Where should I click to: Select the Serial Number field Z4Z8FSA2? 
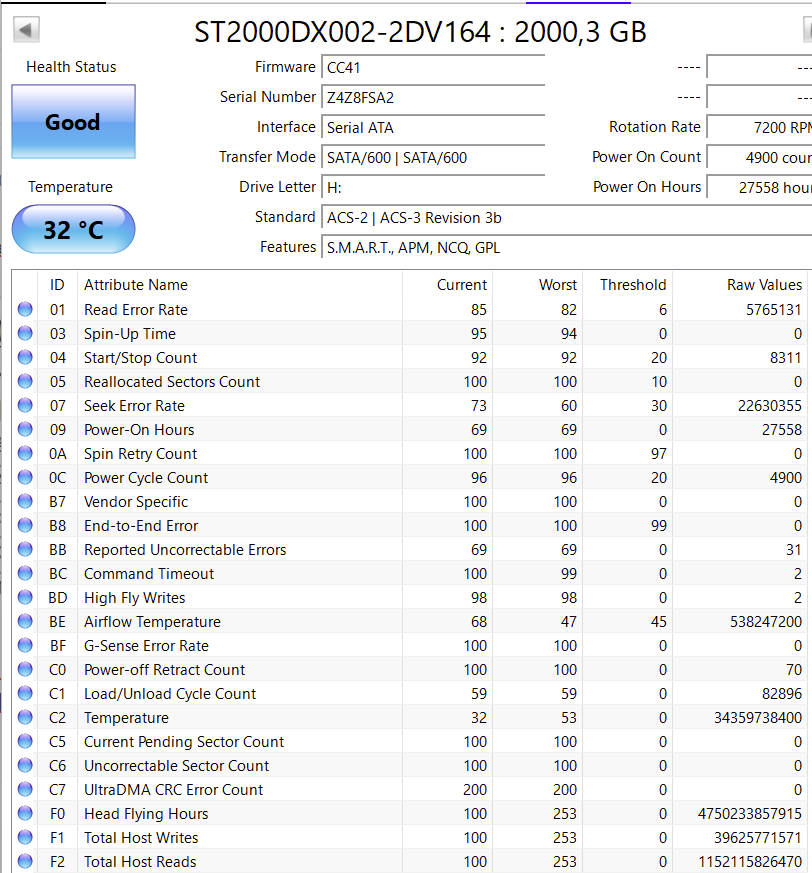(433, 97)
